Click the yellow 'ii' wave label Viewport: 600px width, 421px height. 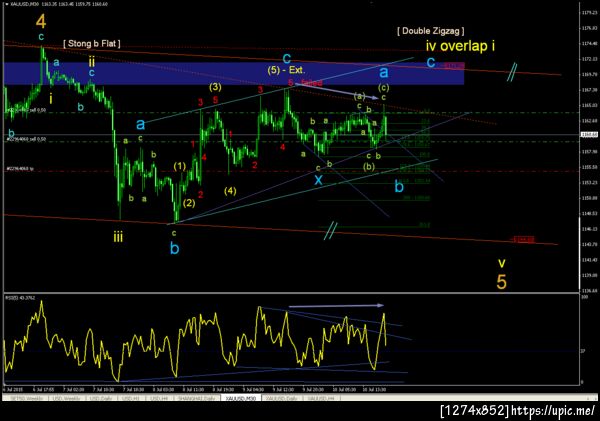[92, 61]
